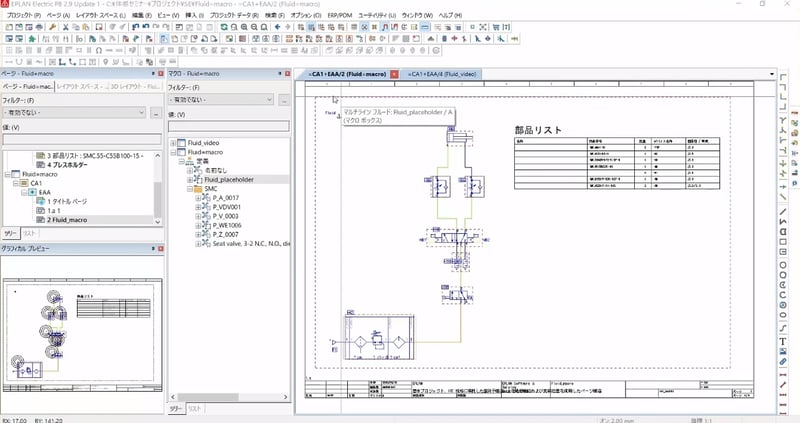Image resolution: width=800 pixels, height=423 pixels.
Task: Select the Text tool in right toolbar
Action: 783,341
